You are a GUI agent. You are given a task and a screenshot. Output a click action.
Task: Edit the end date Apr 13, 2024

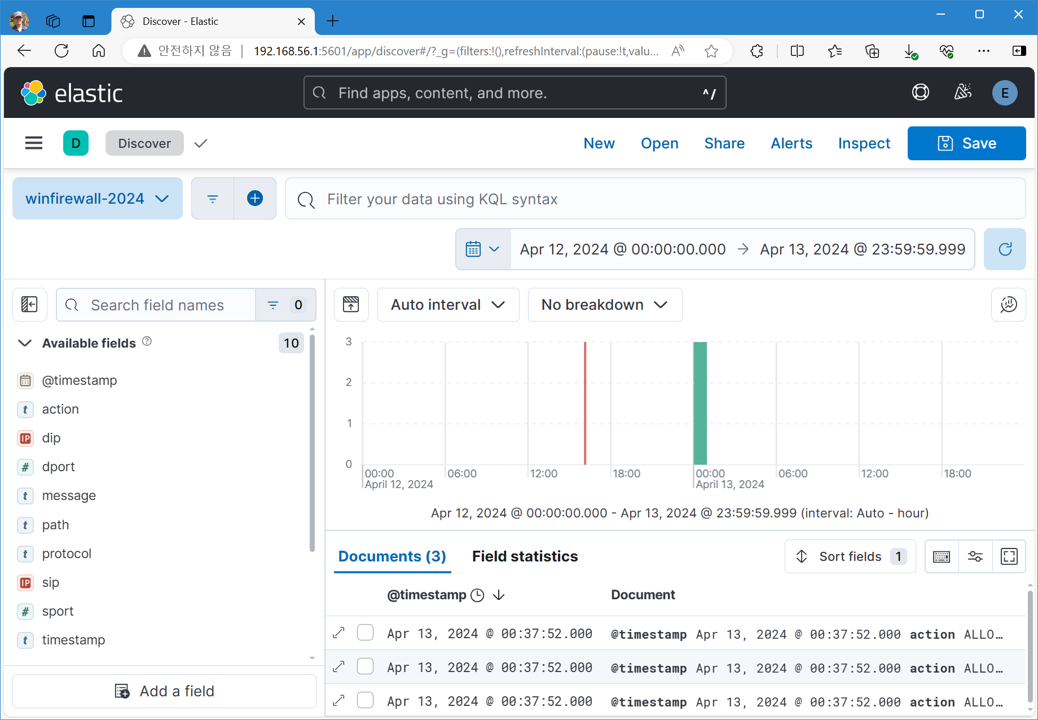(x=863, y=249)
